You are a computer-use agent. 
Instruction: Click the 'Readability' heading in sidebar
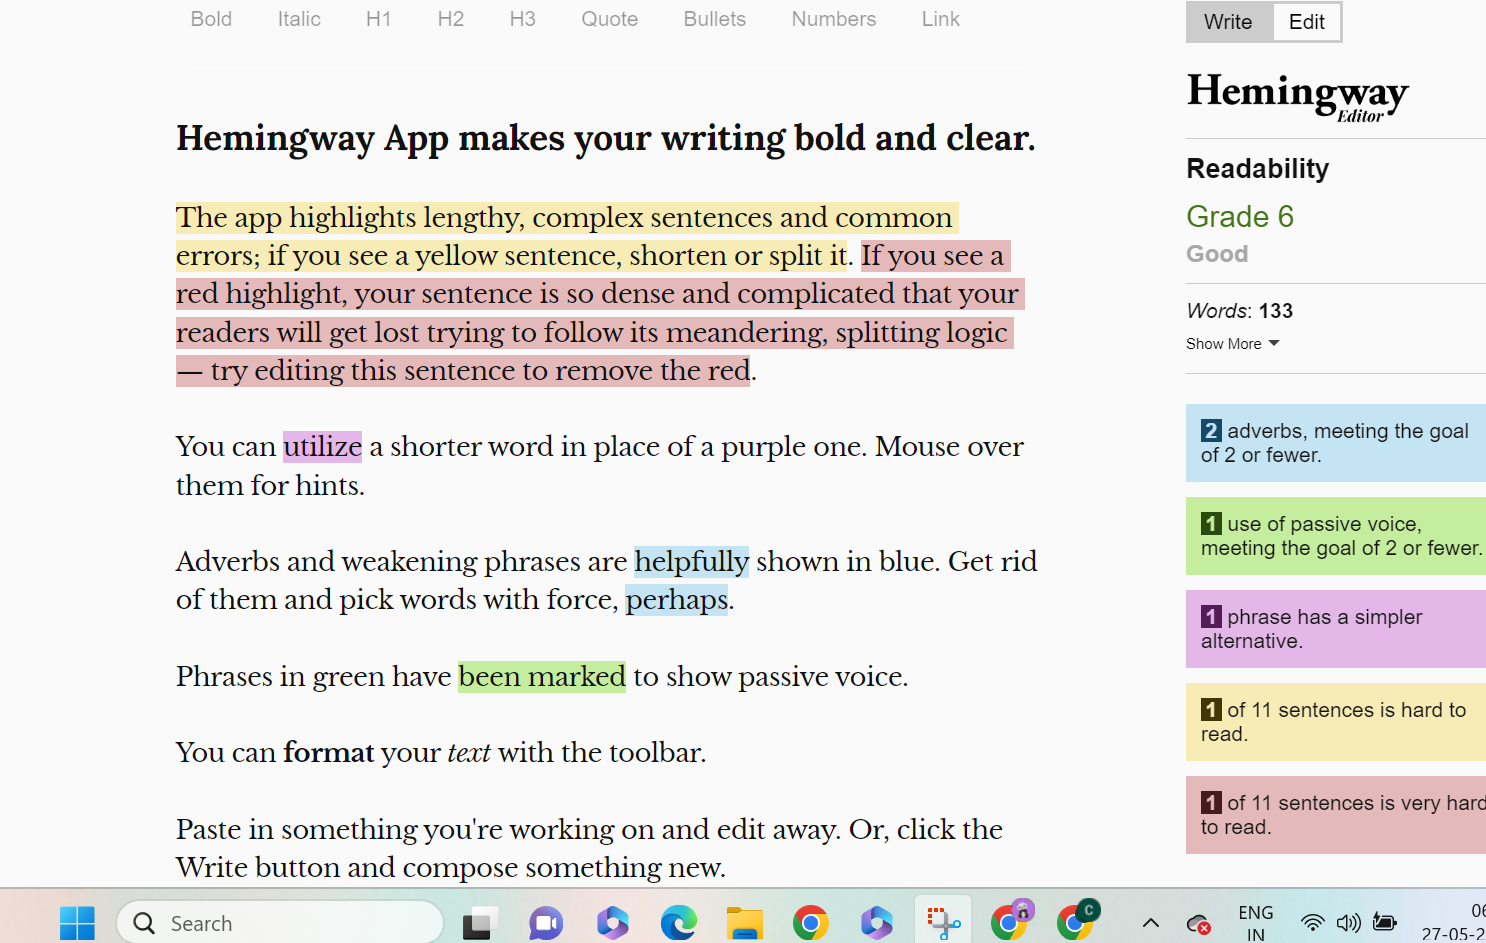[1258, 169]
